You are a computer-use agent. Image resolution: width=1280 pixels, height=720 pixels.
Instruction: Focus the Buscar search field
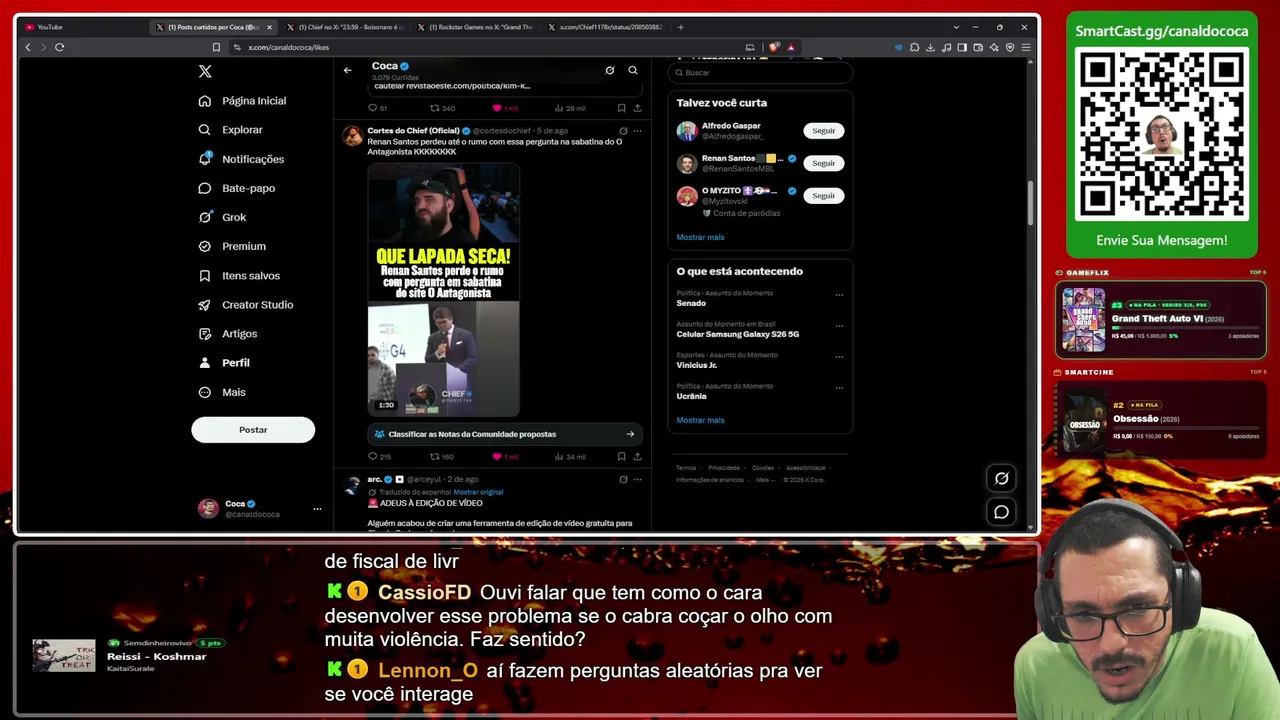click(x=760, y=73)
